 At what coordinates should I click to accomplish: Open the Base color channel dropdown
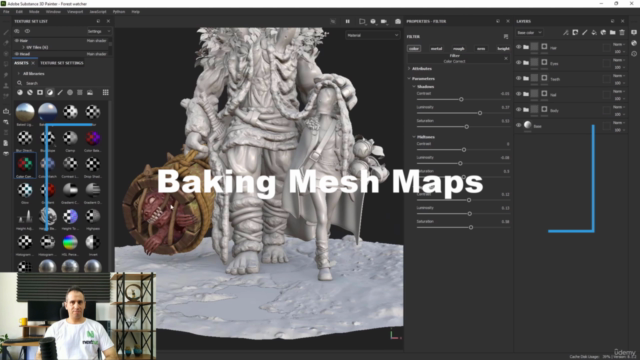coord(529,33)
